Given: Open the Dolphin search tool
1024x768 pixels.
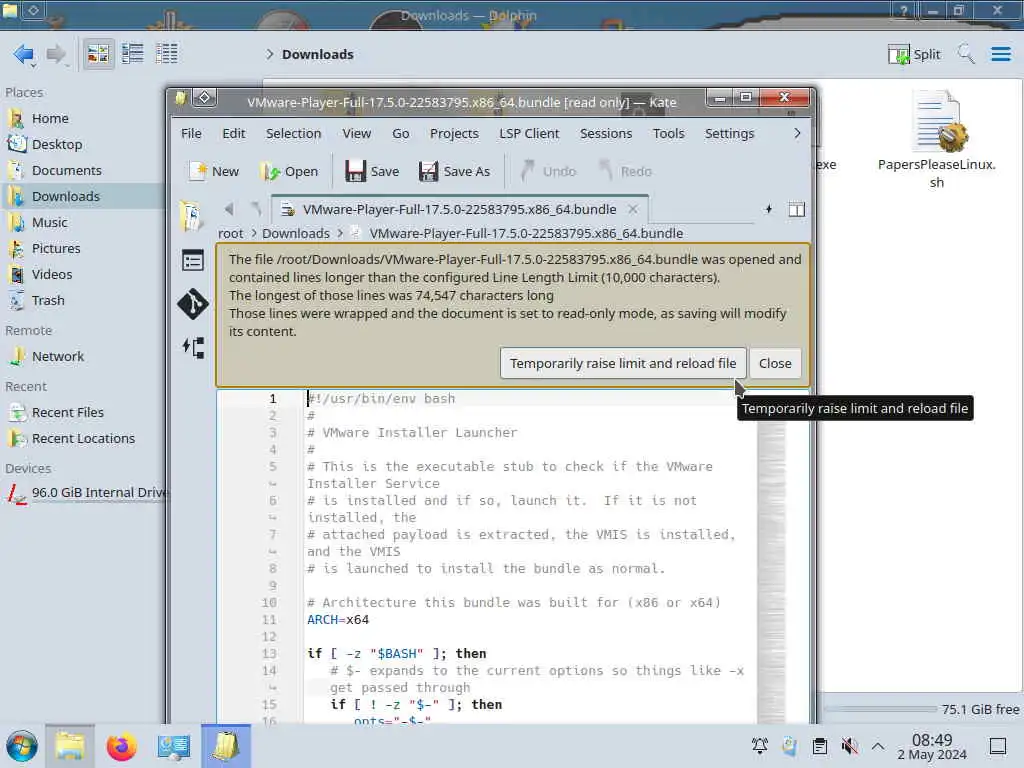Looking at the screenshot, I should [x=966, y=54].
